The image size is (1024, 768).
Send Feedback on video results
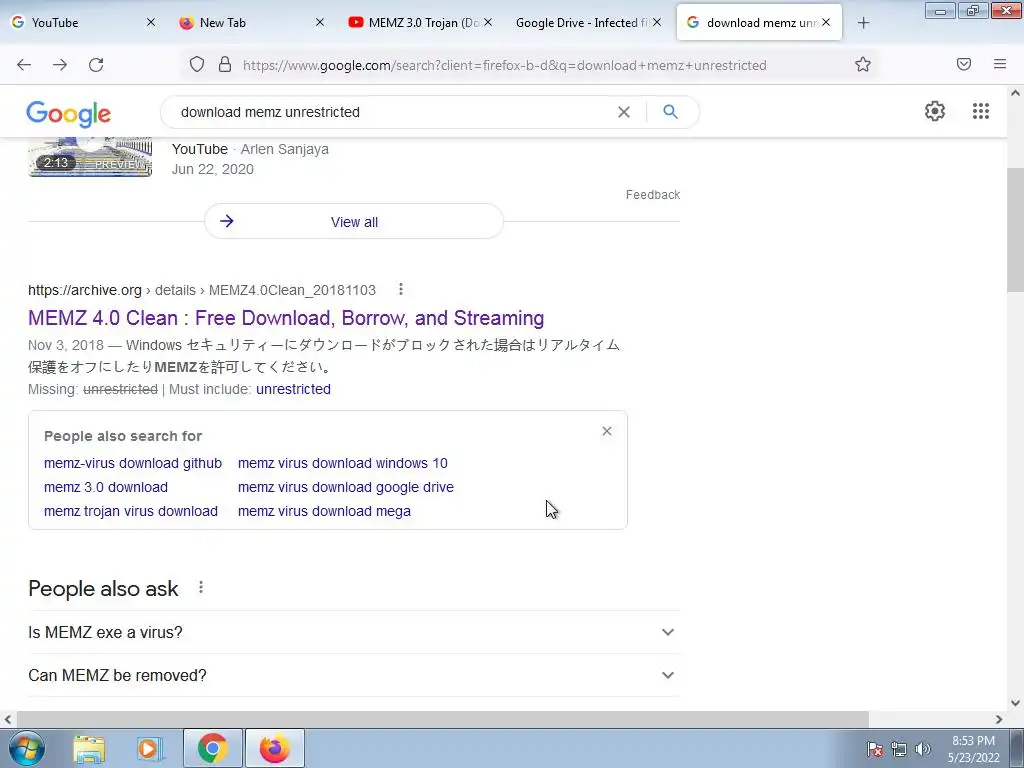pyautogui.click(x=652, y=195)
